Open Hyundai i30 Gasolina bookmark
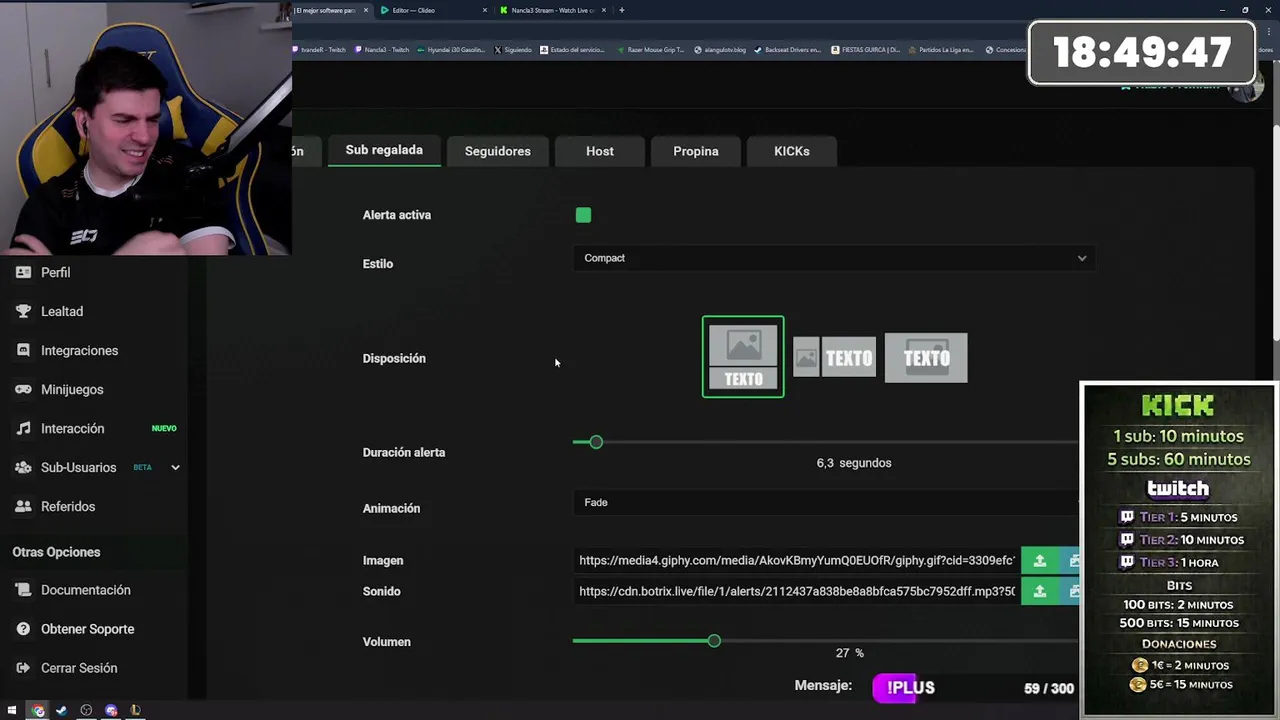The width and height of the screenshot is (1280, 720). coord(449,49)
